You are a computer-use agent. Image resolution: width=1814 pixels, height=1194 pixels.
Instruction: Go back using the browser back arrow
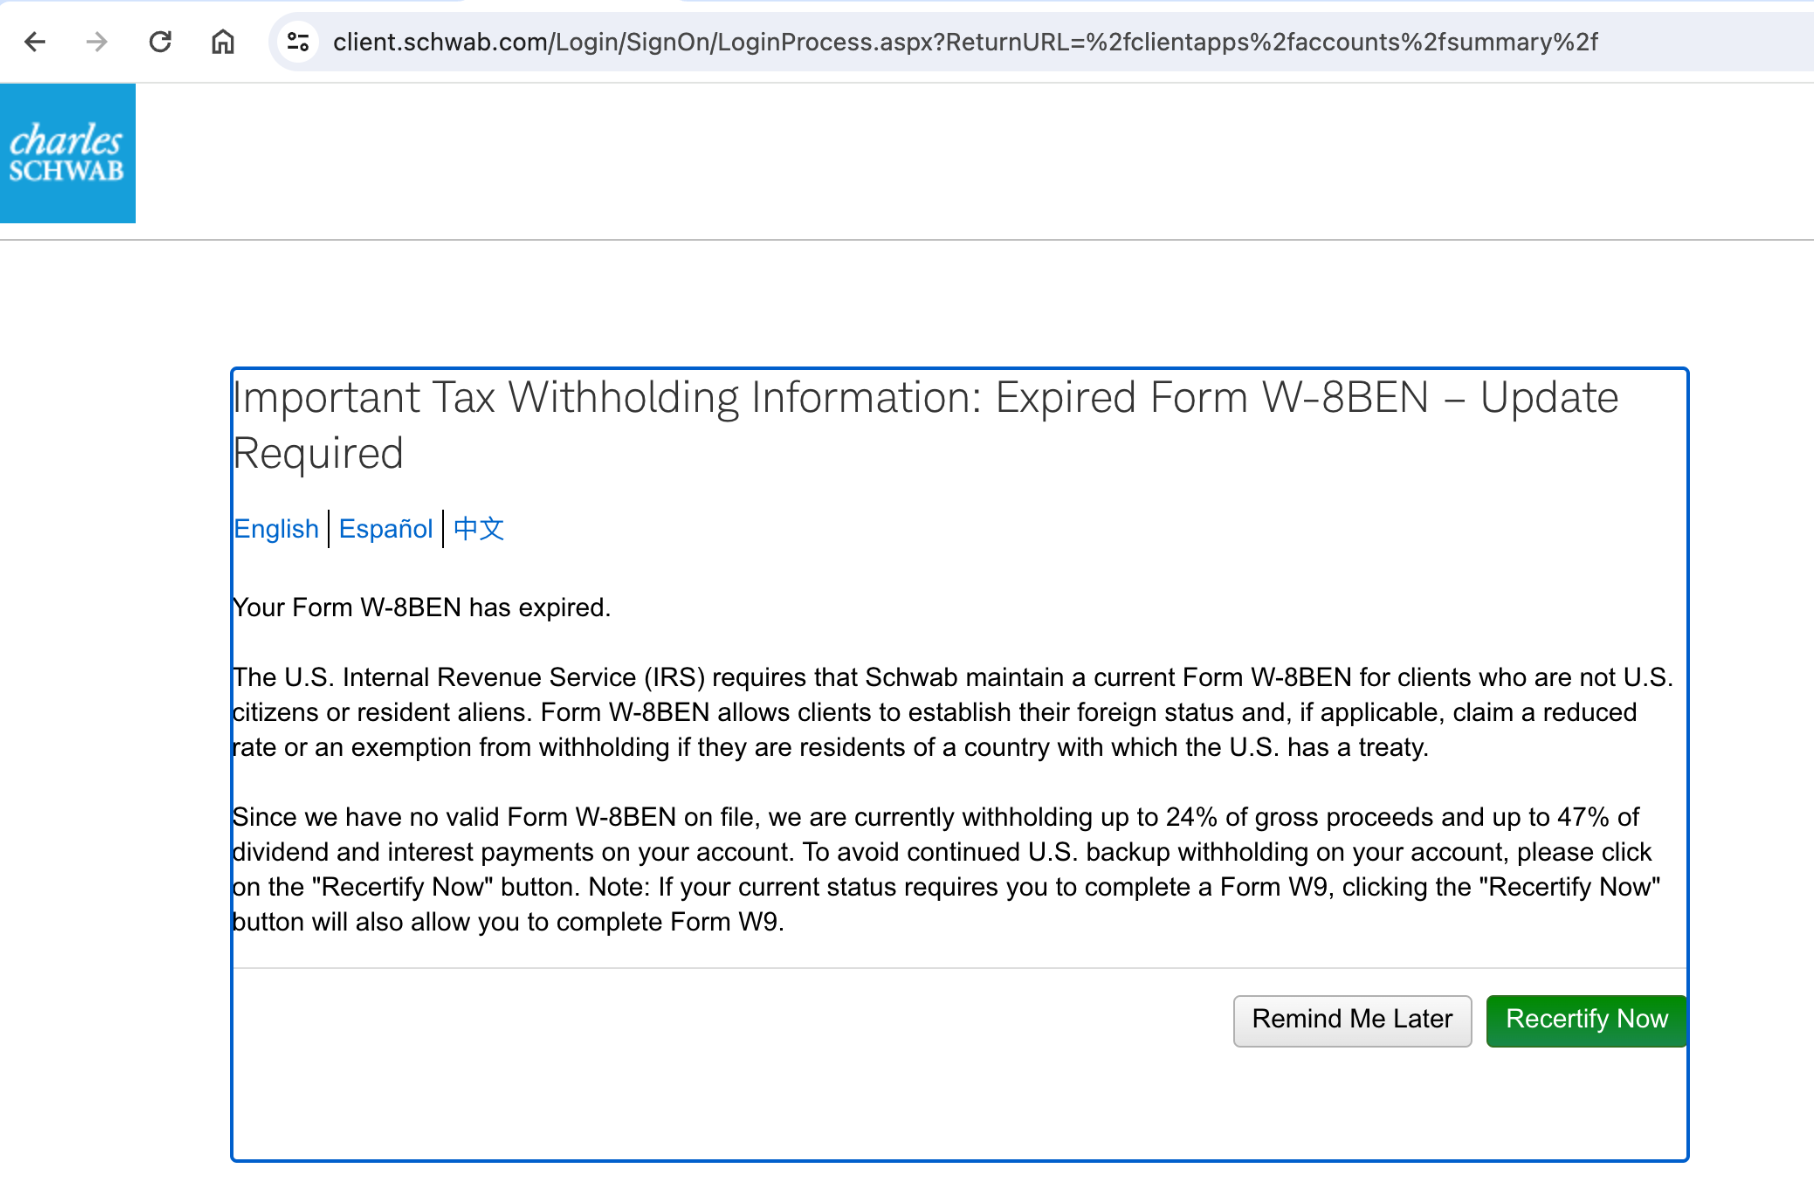pyautogui.click(x=35, y=42)
